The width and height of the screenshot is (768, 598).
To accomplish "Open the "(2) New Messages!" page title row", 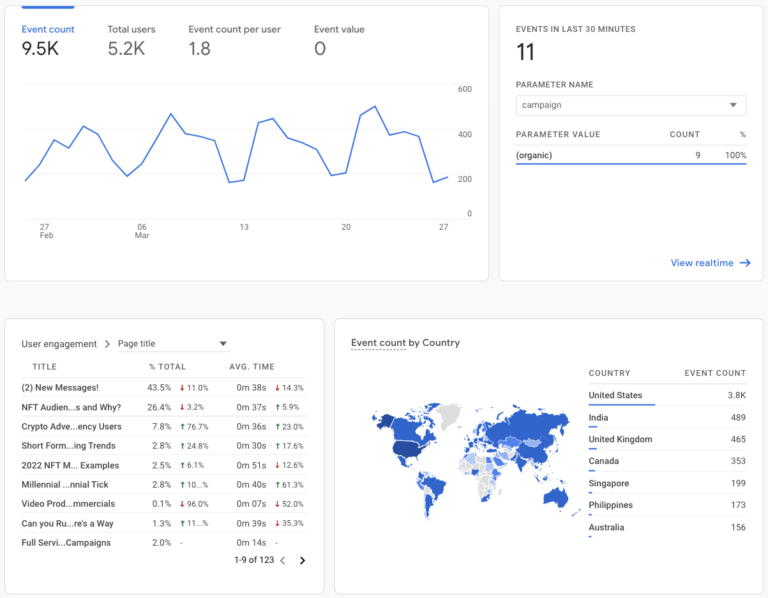I will tap(60, 387).
